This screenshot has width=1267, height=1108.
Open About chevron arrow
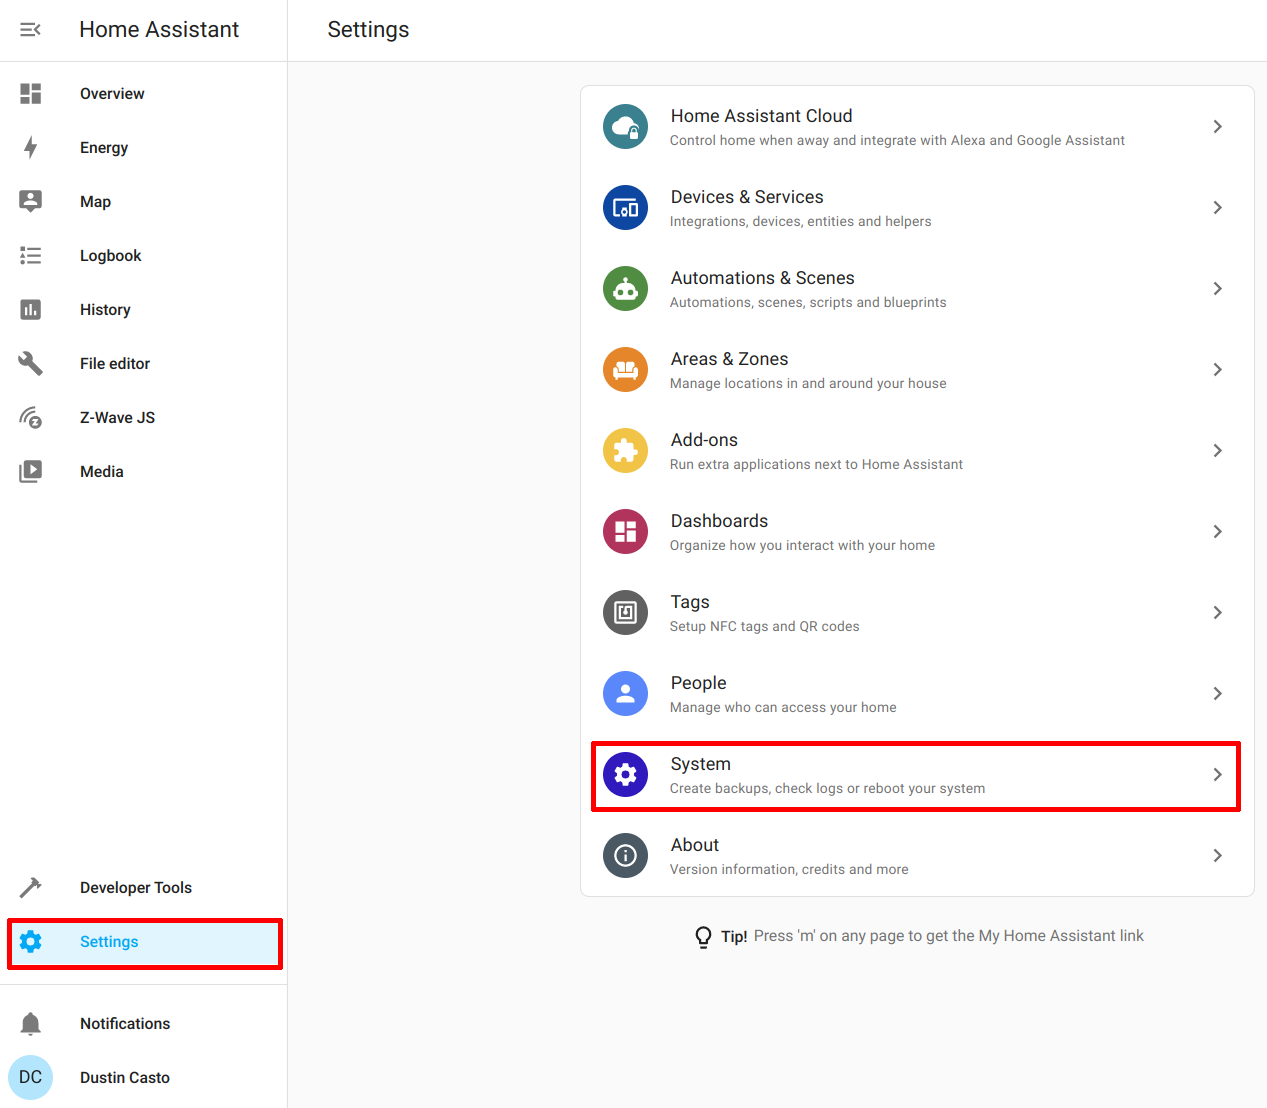click(1218, 856)
